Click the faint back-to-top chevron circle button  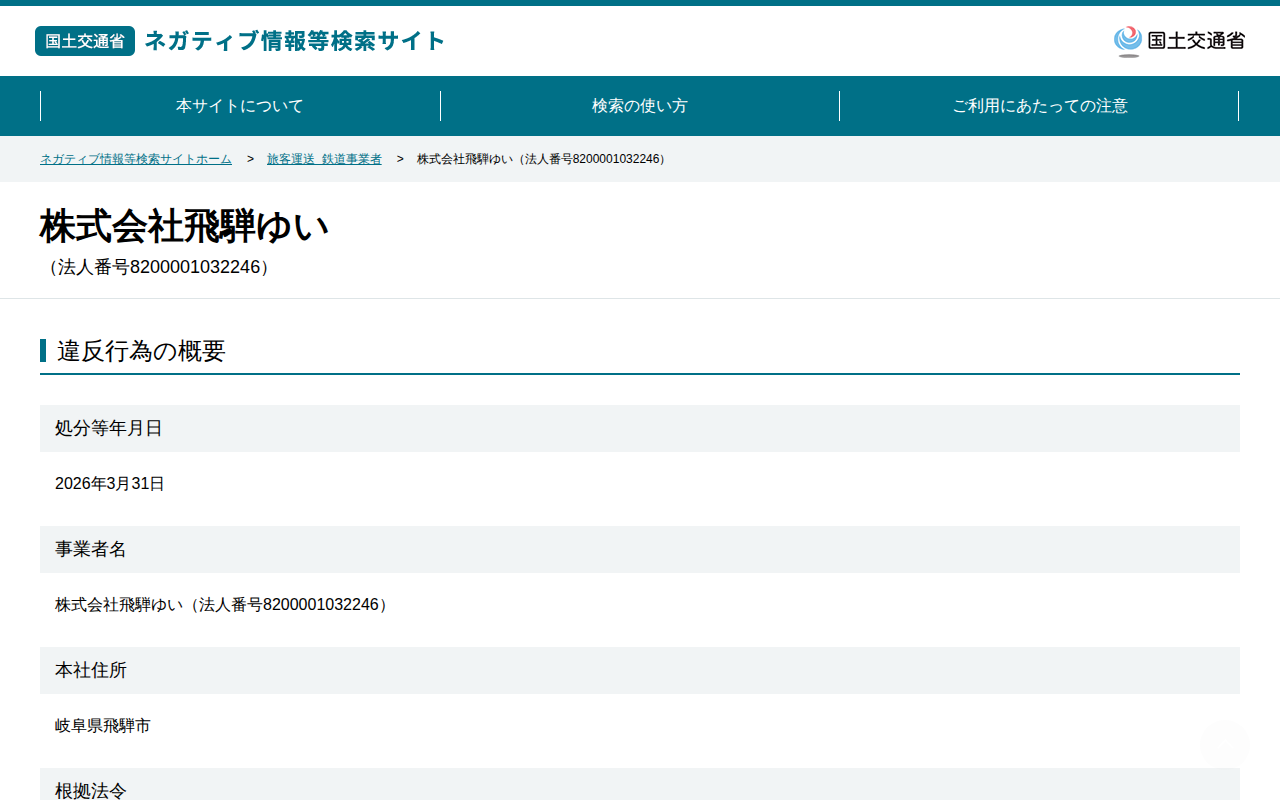(1224, 744)
